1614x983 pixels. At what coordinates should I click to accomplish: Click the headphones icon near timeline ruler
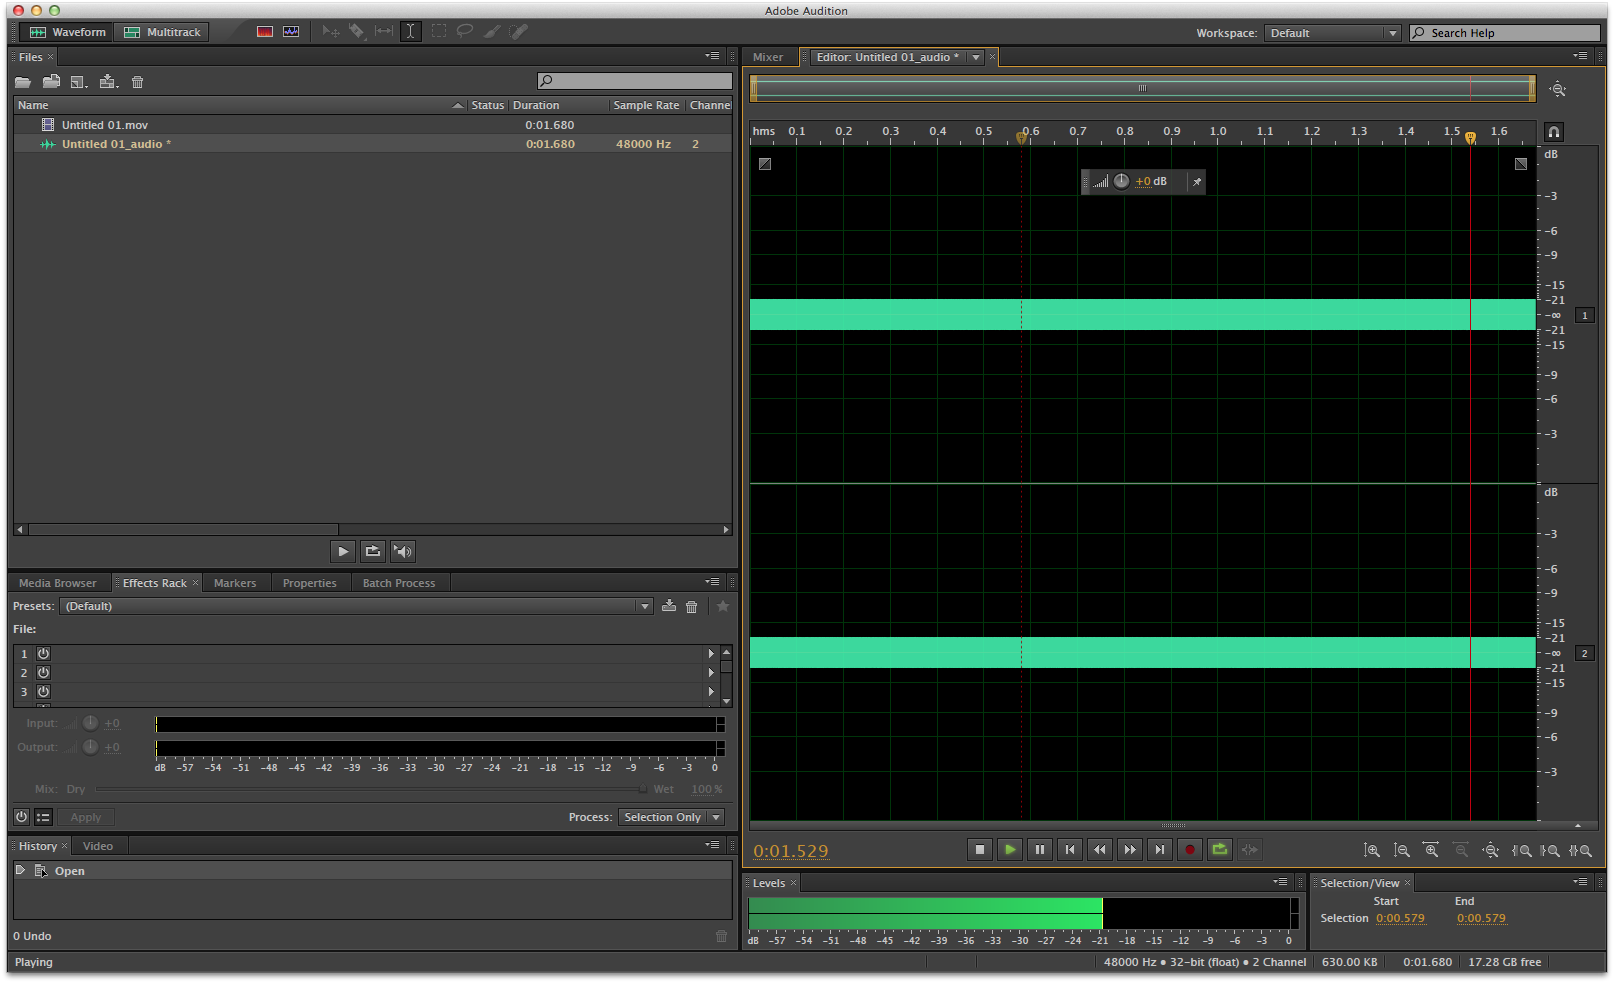tap(1554, 132)
